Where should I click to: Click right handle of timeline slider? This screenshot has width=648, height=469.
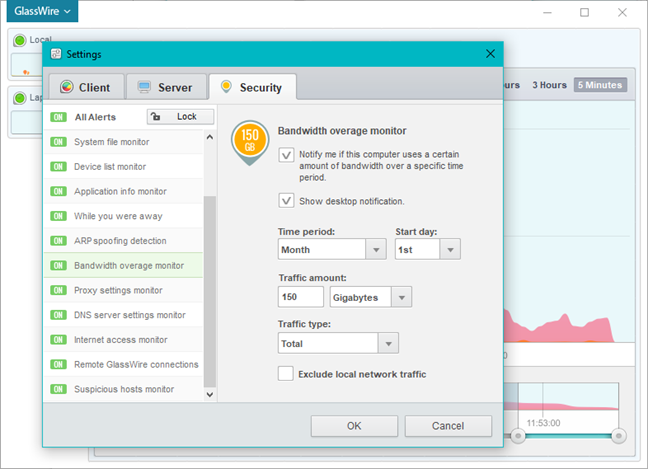[x=618, y=436]
